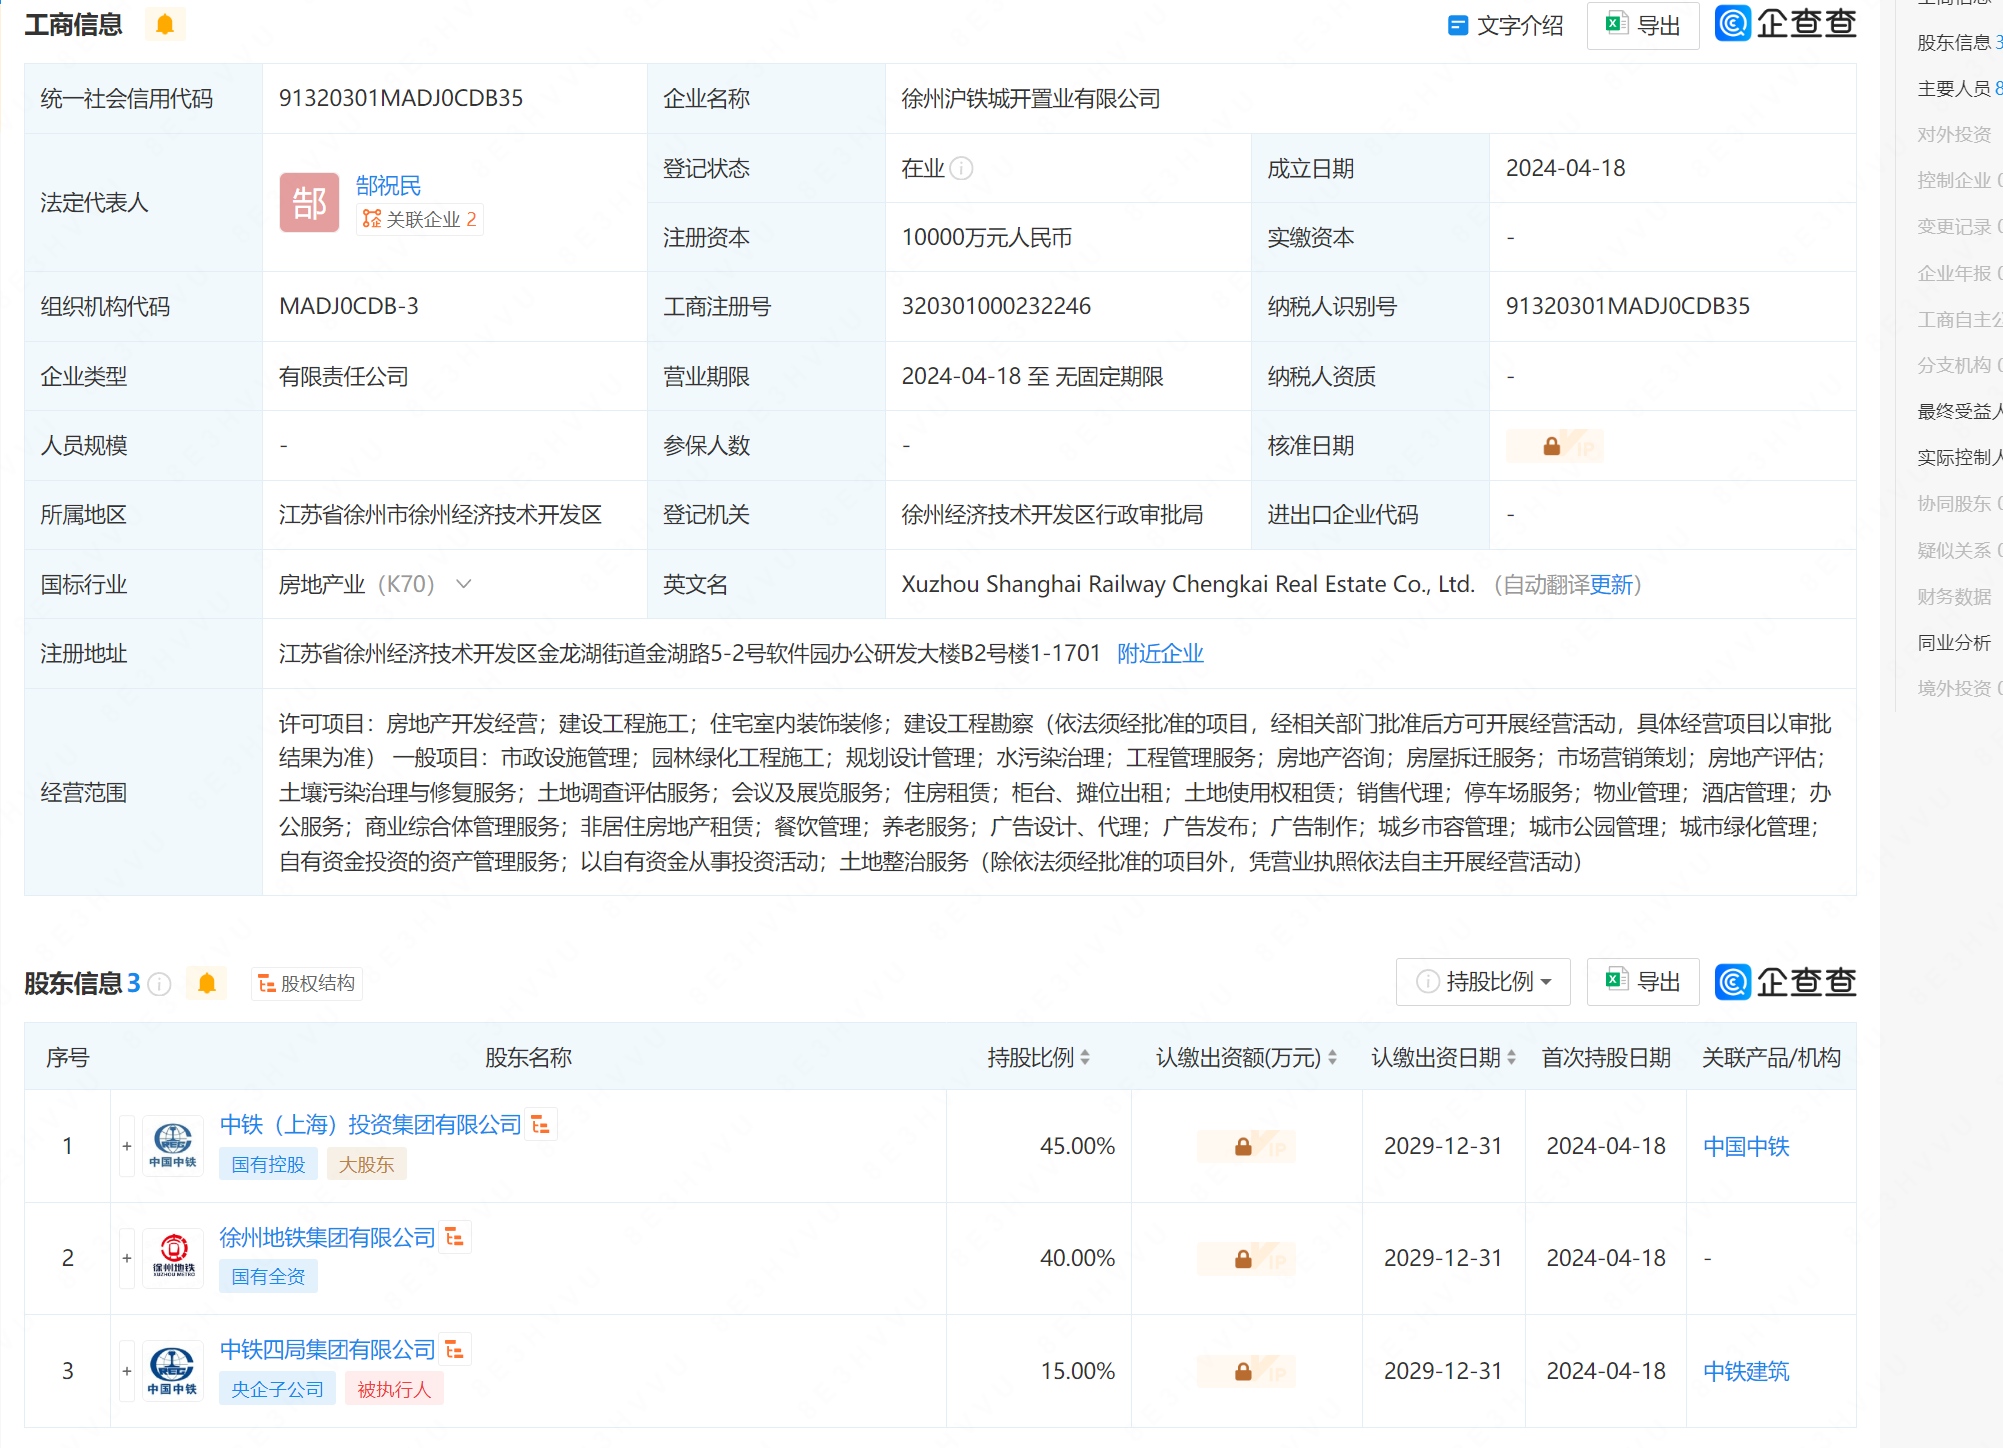Click equity chart icon beside 中铁（上海）投资集团有限公司
This screenshot has width=2003, height=1448.
[541, 1125]
